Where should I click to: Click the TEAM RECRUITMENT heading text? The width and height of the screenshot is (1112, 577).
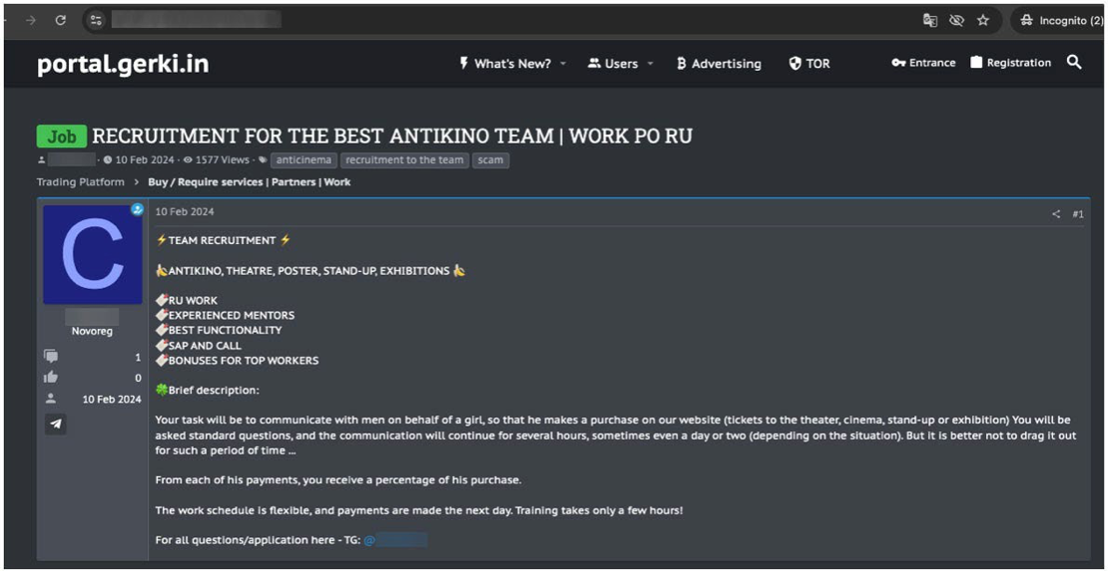pyautogui.click(x=222, y=240)
